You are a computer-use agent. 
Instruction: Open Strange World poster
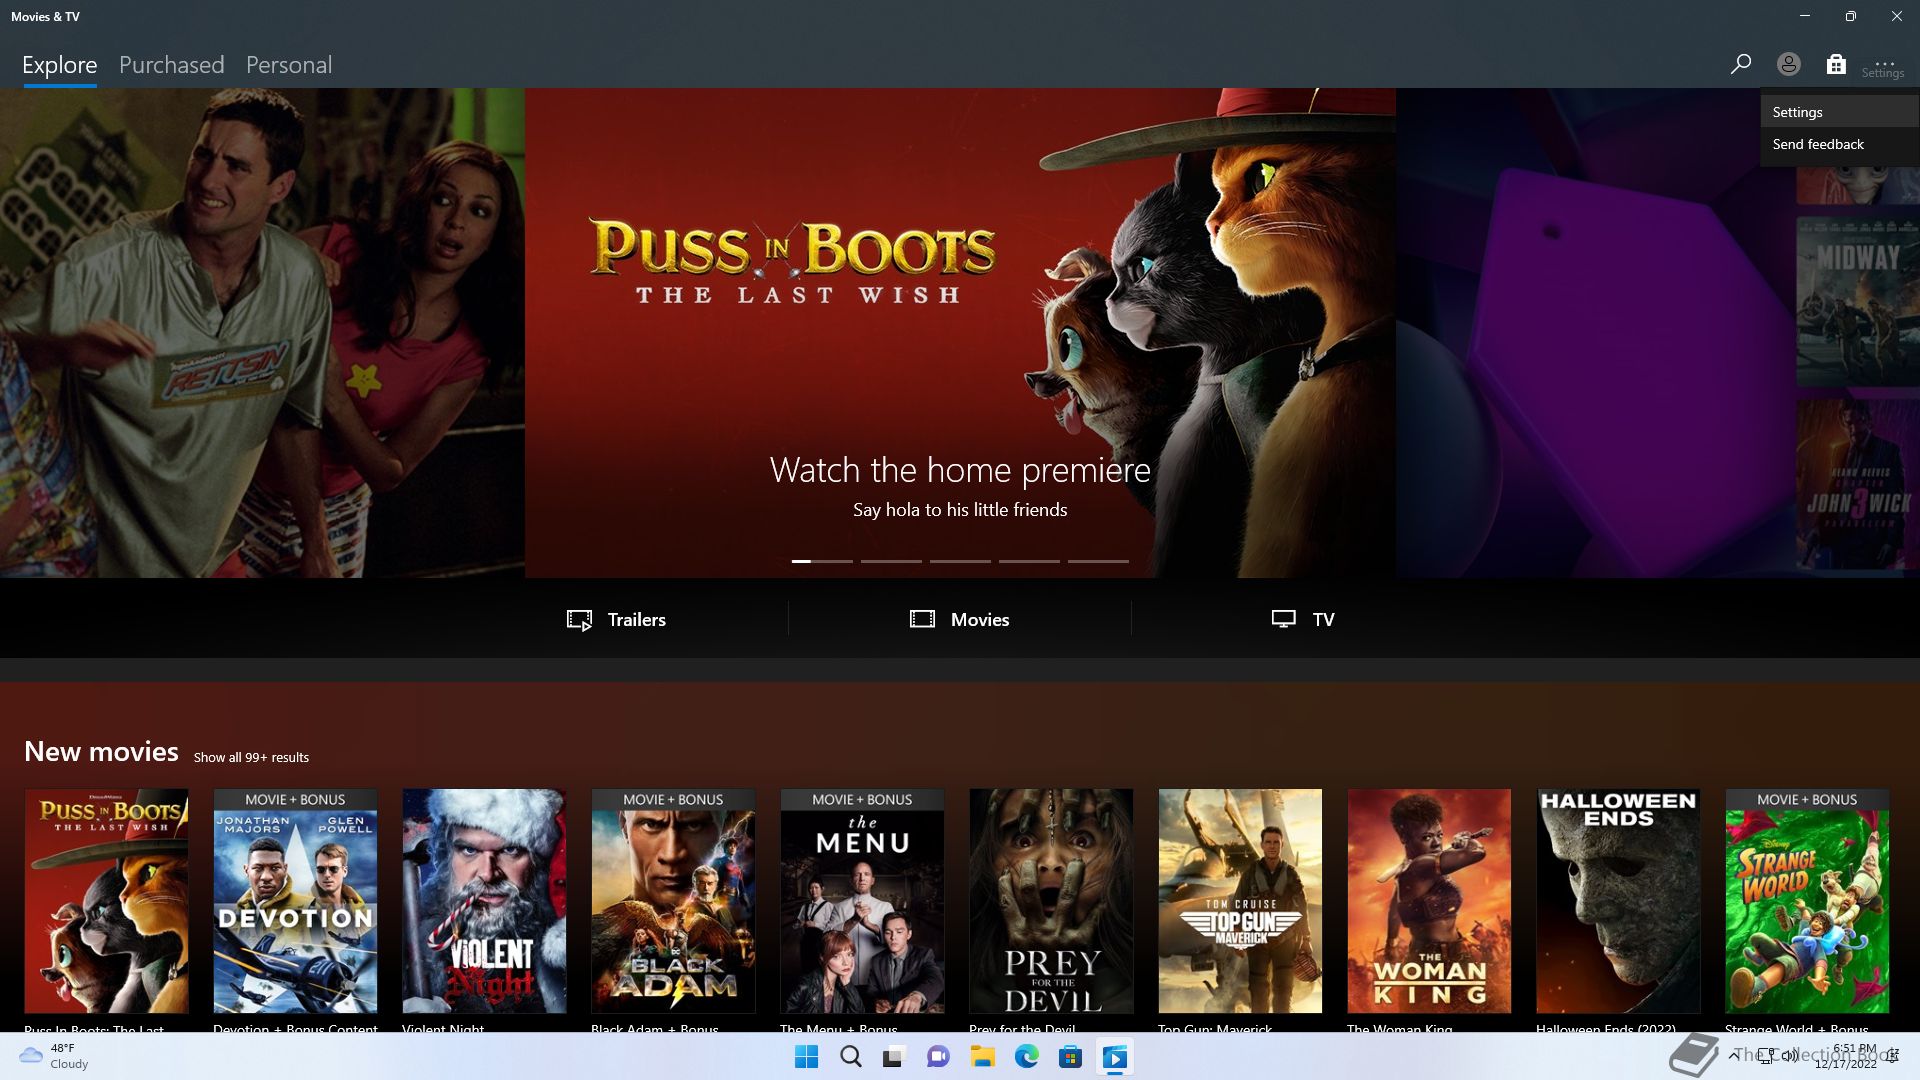1807,901
